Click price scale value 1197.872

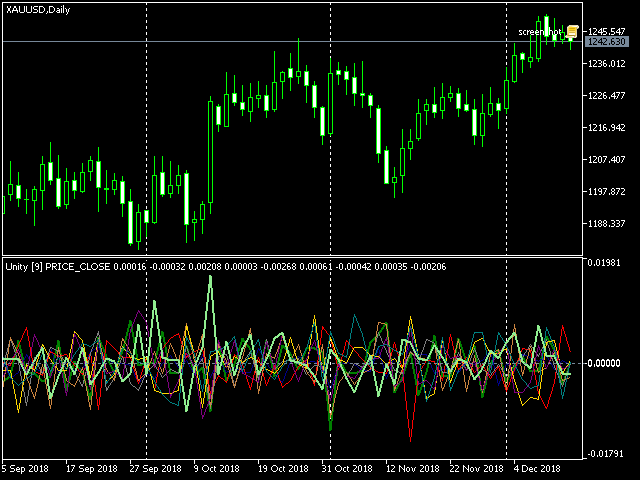pos(606,191)
